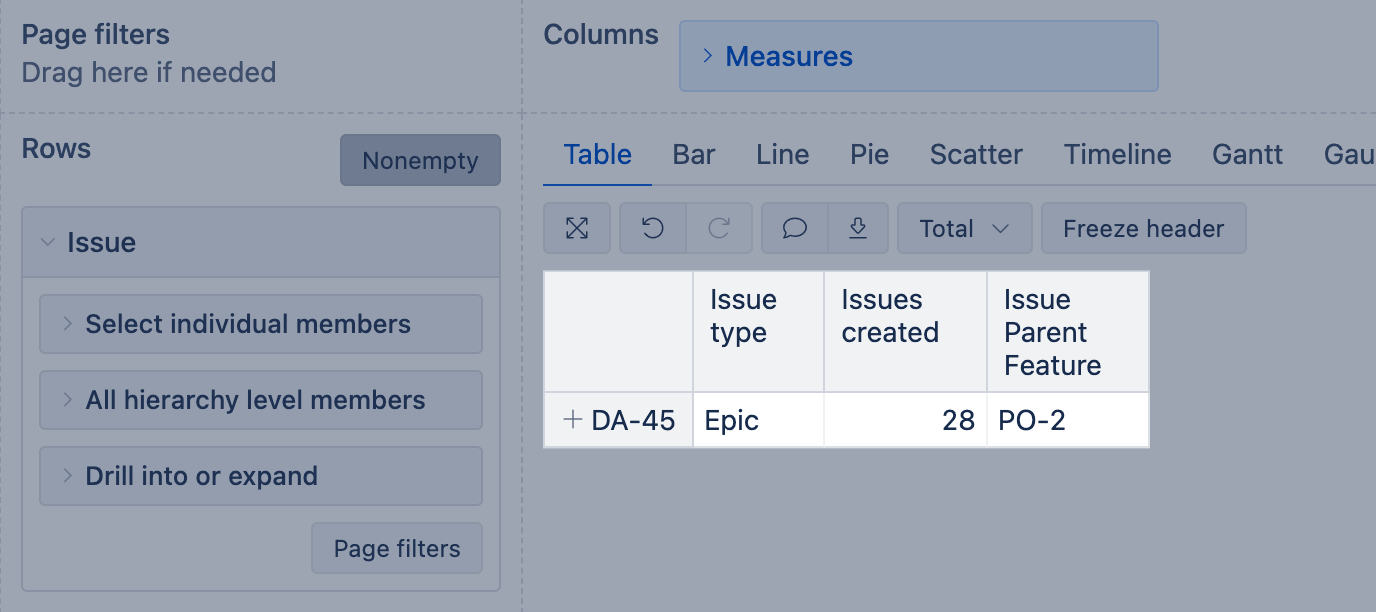
Task: Expand DA-45 row with plus icon
Action: 573,420
